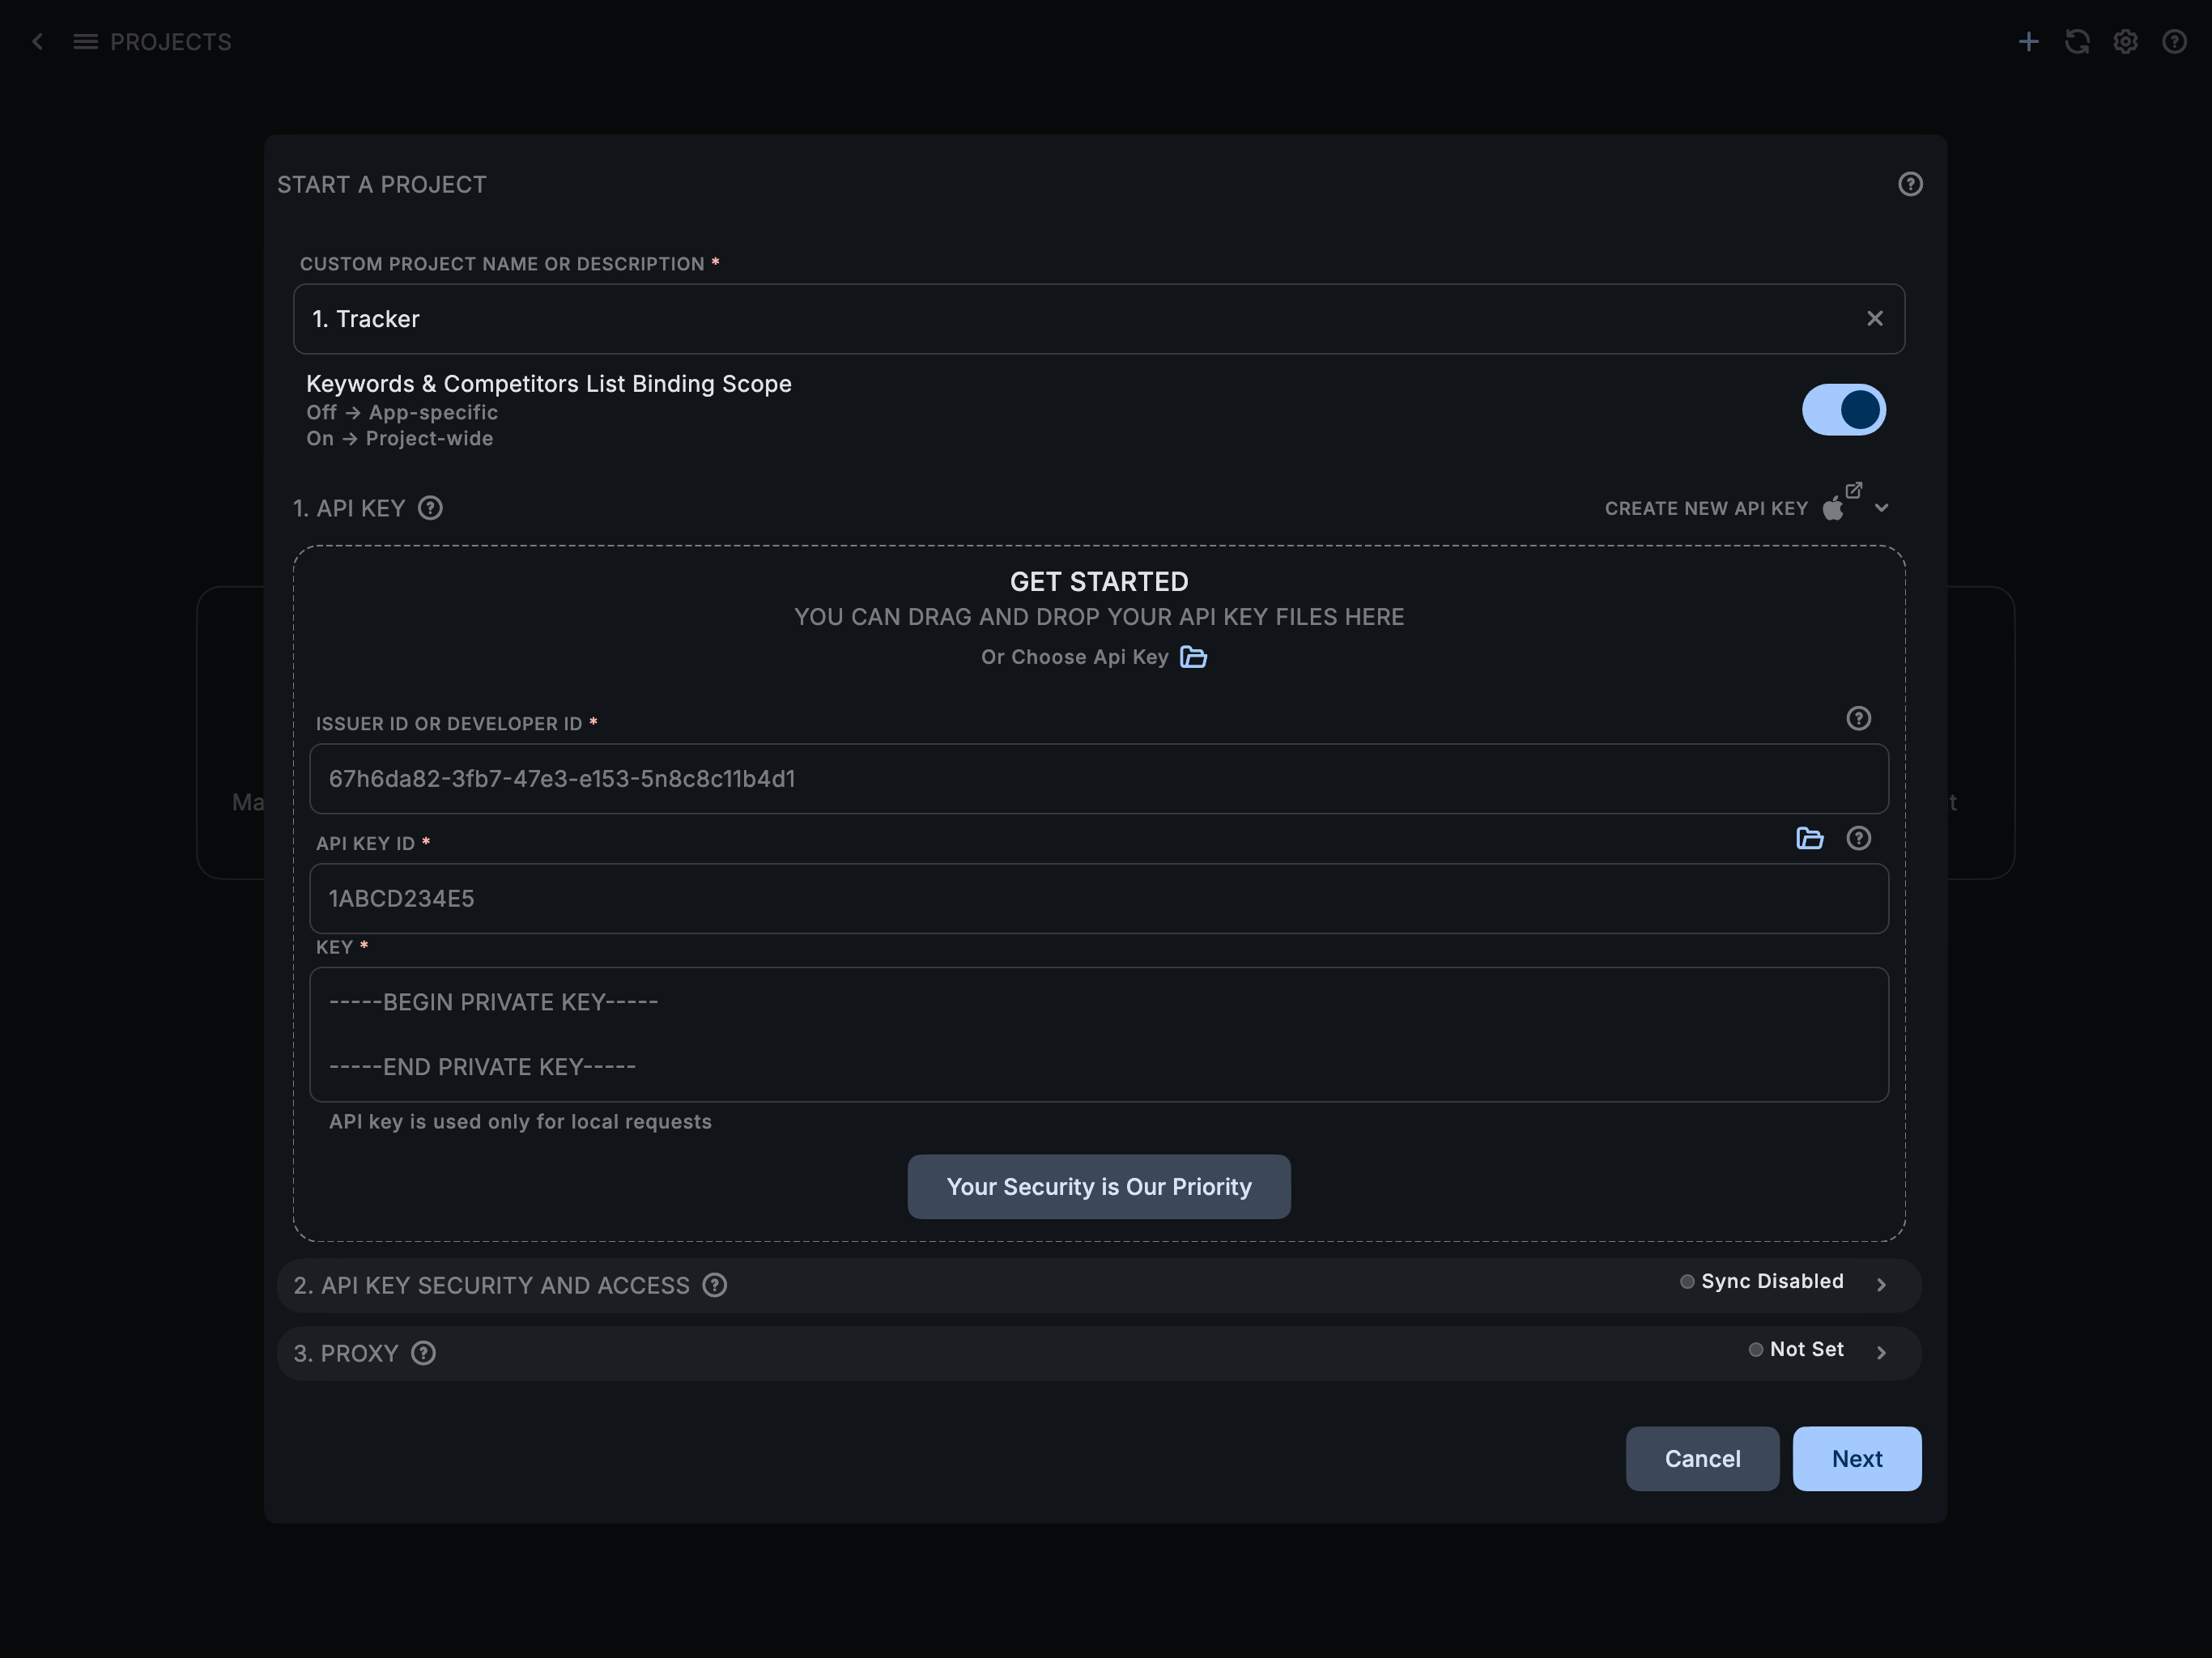
Task: Click the back arrow in top bar
Action: [x=38, y=41]
